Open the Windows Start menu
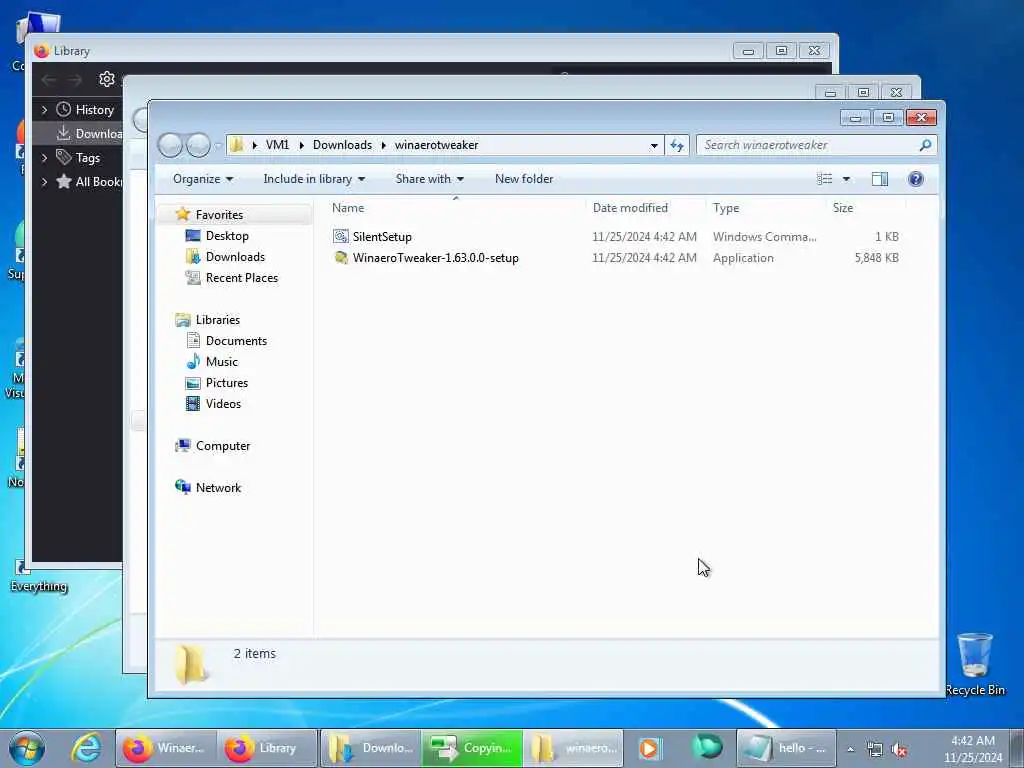The width and height of the screenshot is (1024, 768). click(x=27, y=748)
